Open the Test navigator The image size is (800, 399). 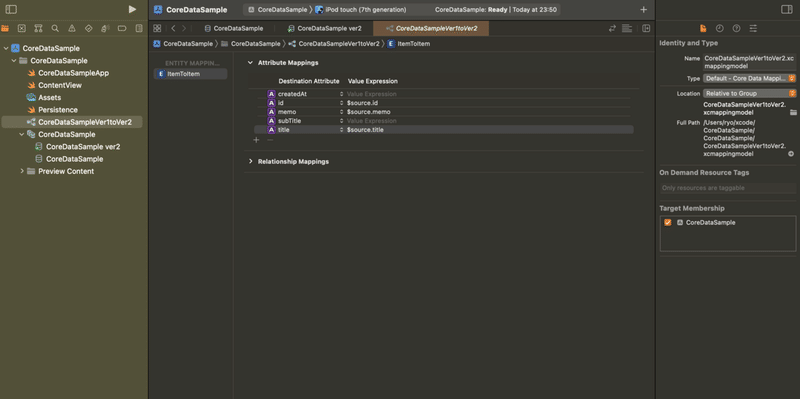(88, 29)
